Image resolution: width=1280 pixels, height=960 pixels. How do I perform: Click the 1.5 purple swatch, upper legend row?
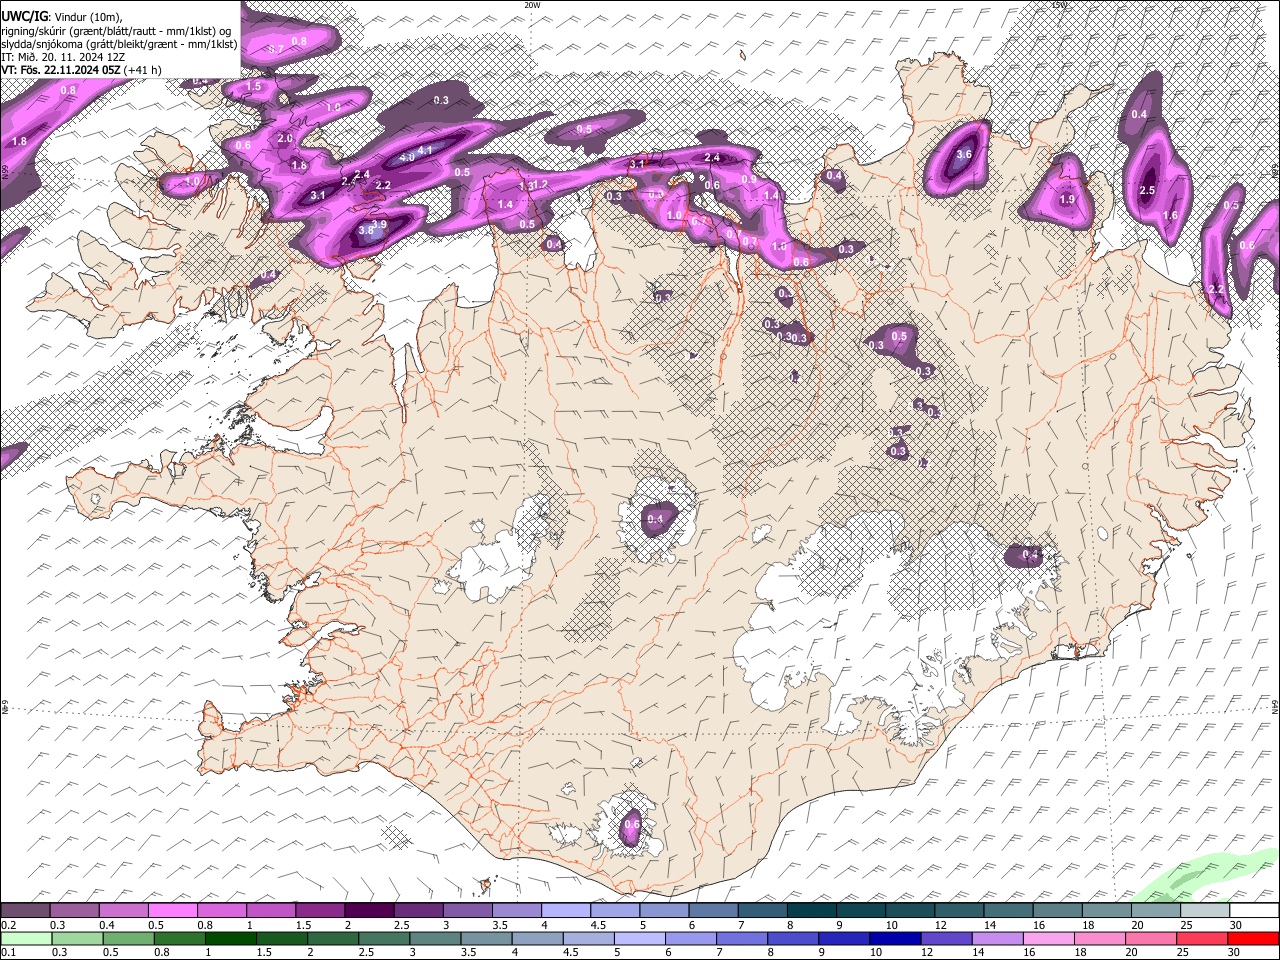(x=320, y=910)
